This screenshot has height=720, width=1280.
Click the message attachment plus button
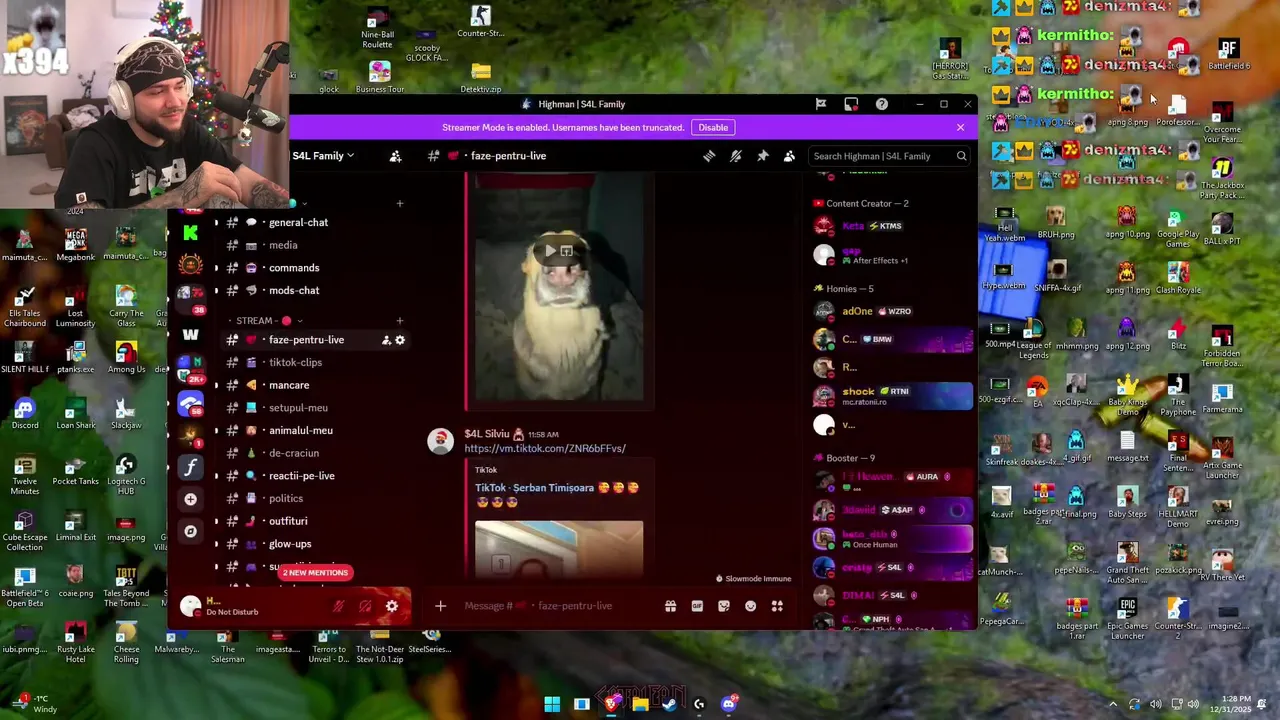click(x=440, y=606)
